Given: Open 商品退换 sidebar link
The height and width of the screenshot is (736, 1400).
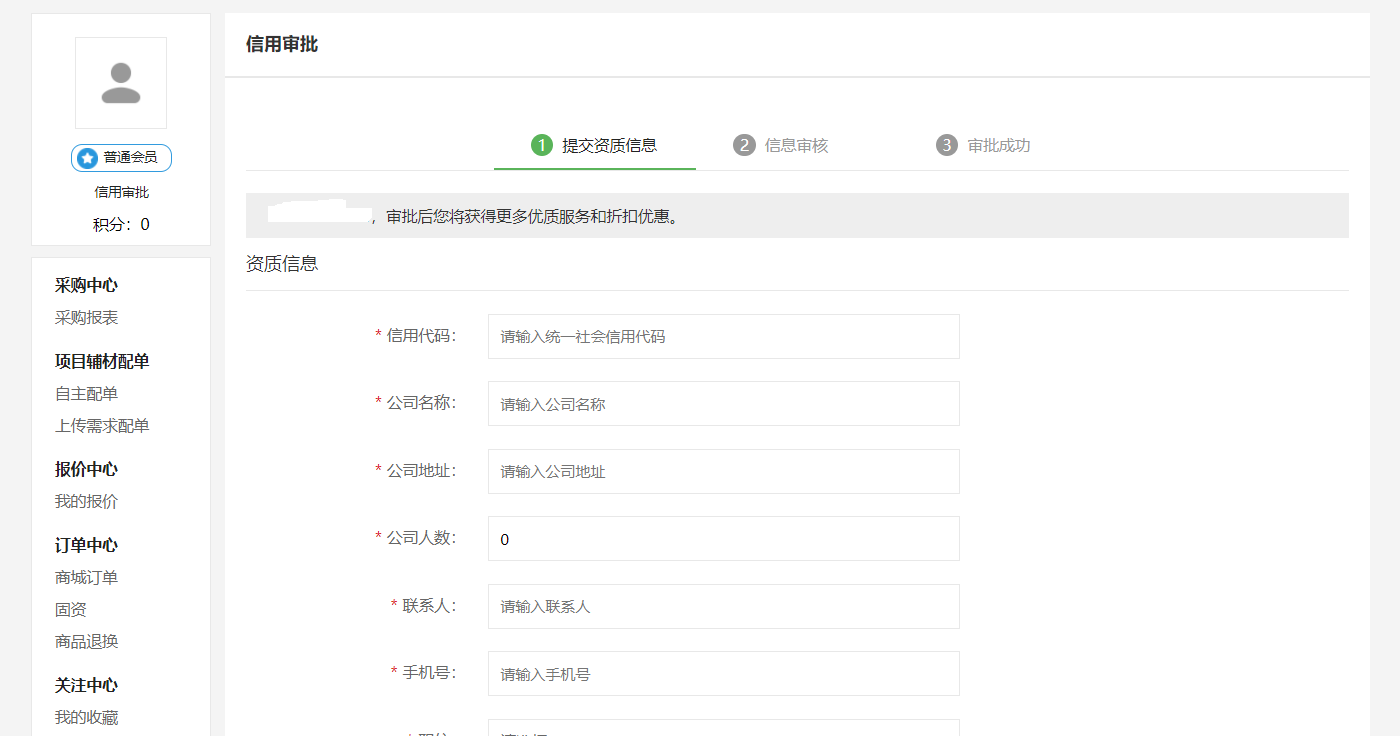Looking at the screenshot, I should (87, 642).
